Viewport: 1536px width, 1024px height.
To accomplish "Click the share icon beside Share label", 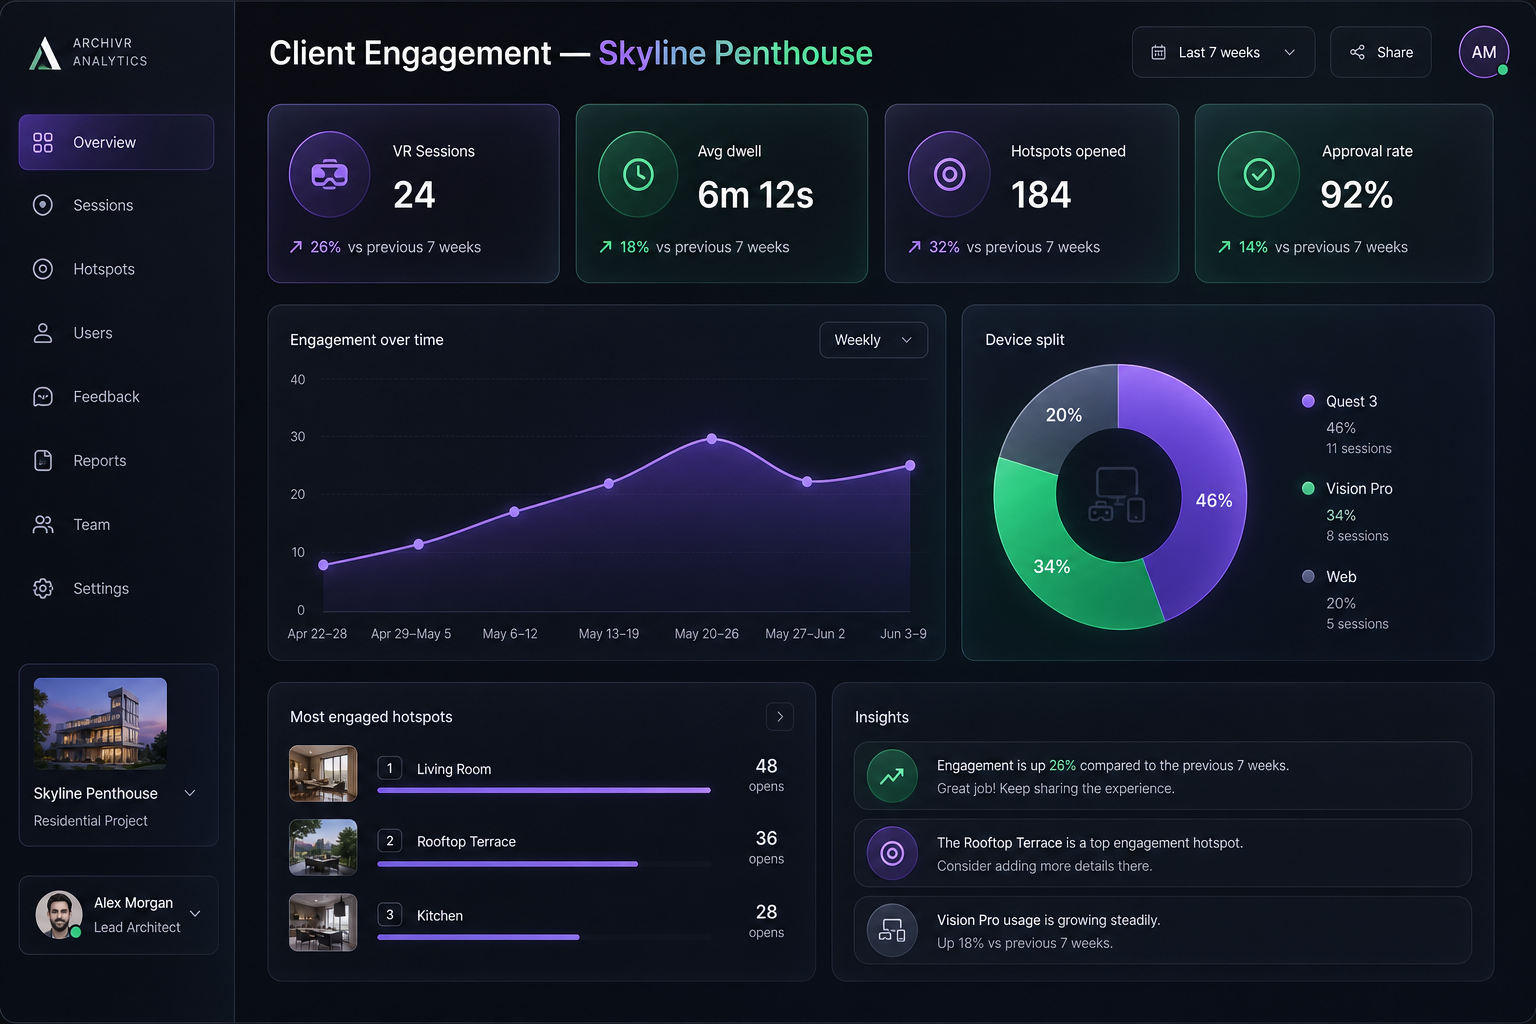I will (1357, 52).
